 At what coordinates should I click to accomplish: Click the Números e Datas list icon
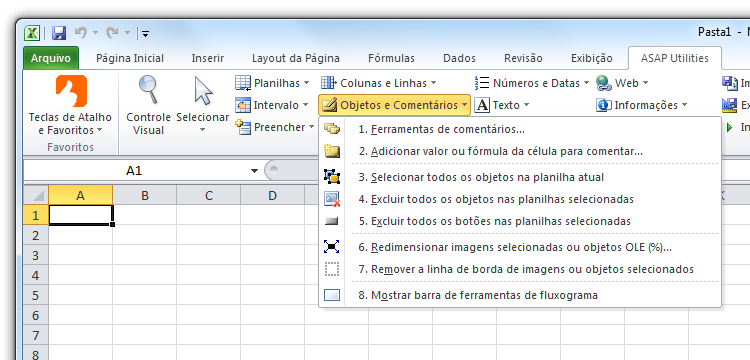pos(482,83)
